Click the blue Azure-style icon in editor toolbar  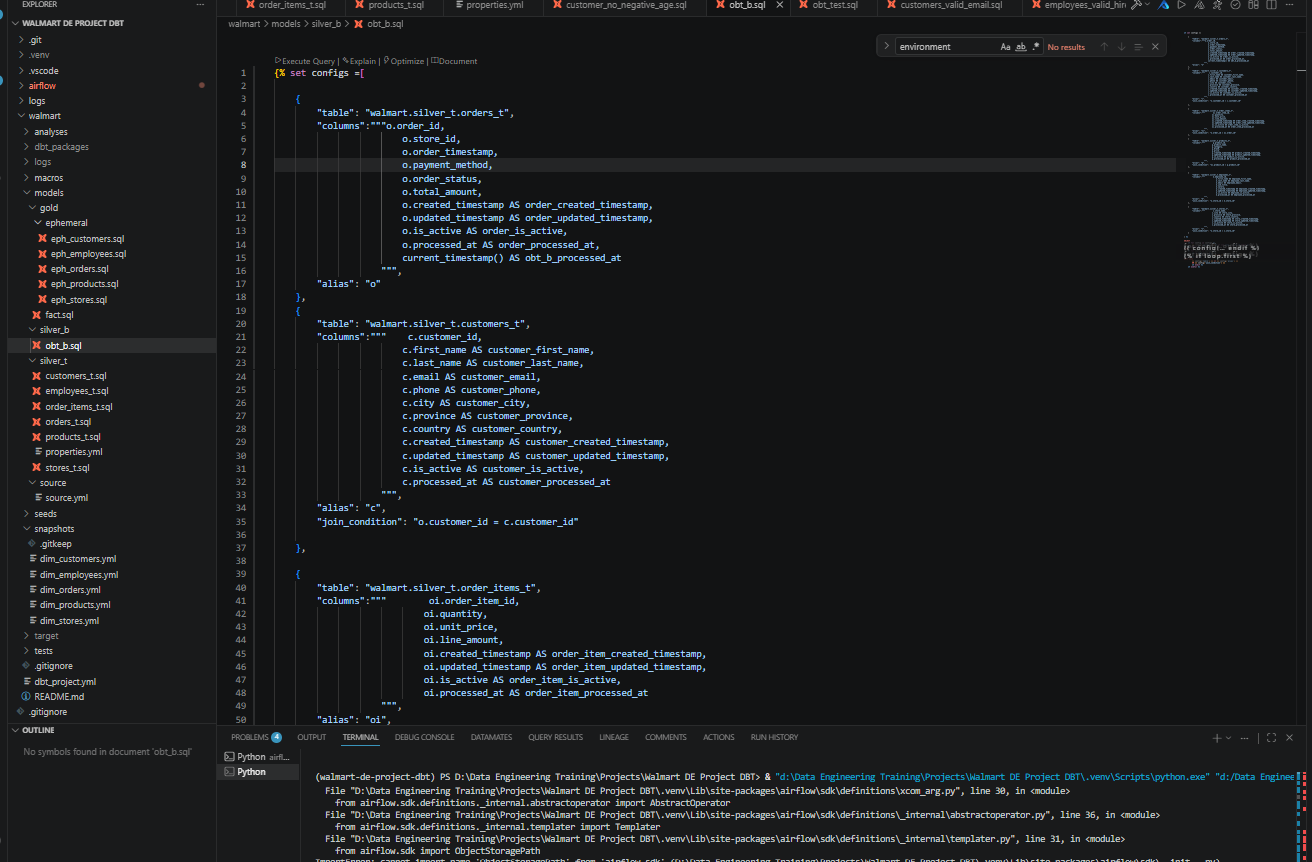point(1164,5)
